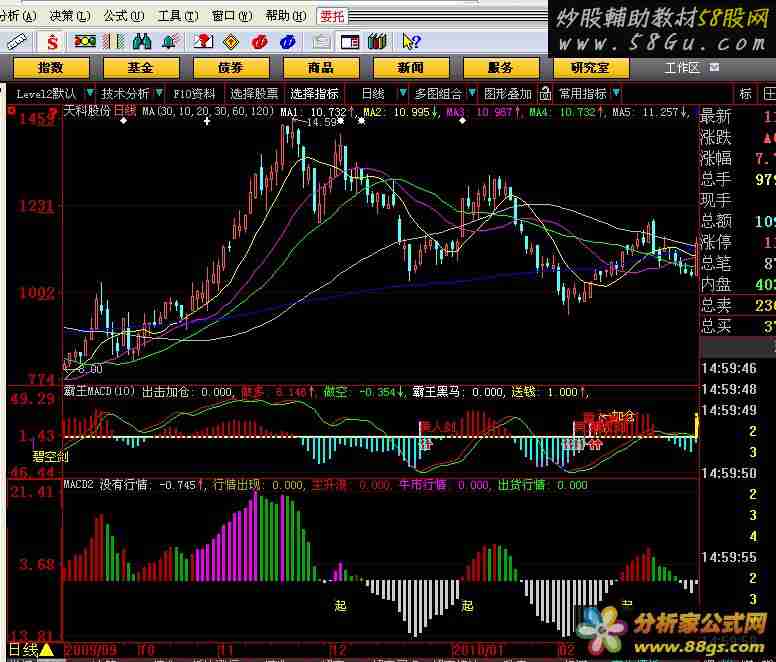Screen dimensions: 776x662
Task: Click the 基金 yellow button
Action: 141,68
